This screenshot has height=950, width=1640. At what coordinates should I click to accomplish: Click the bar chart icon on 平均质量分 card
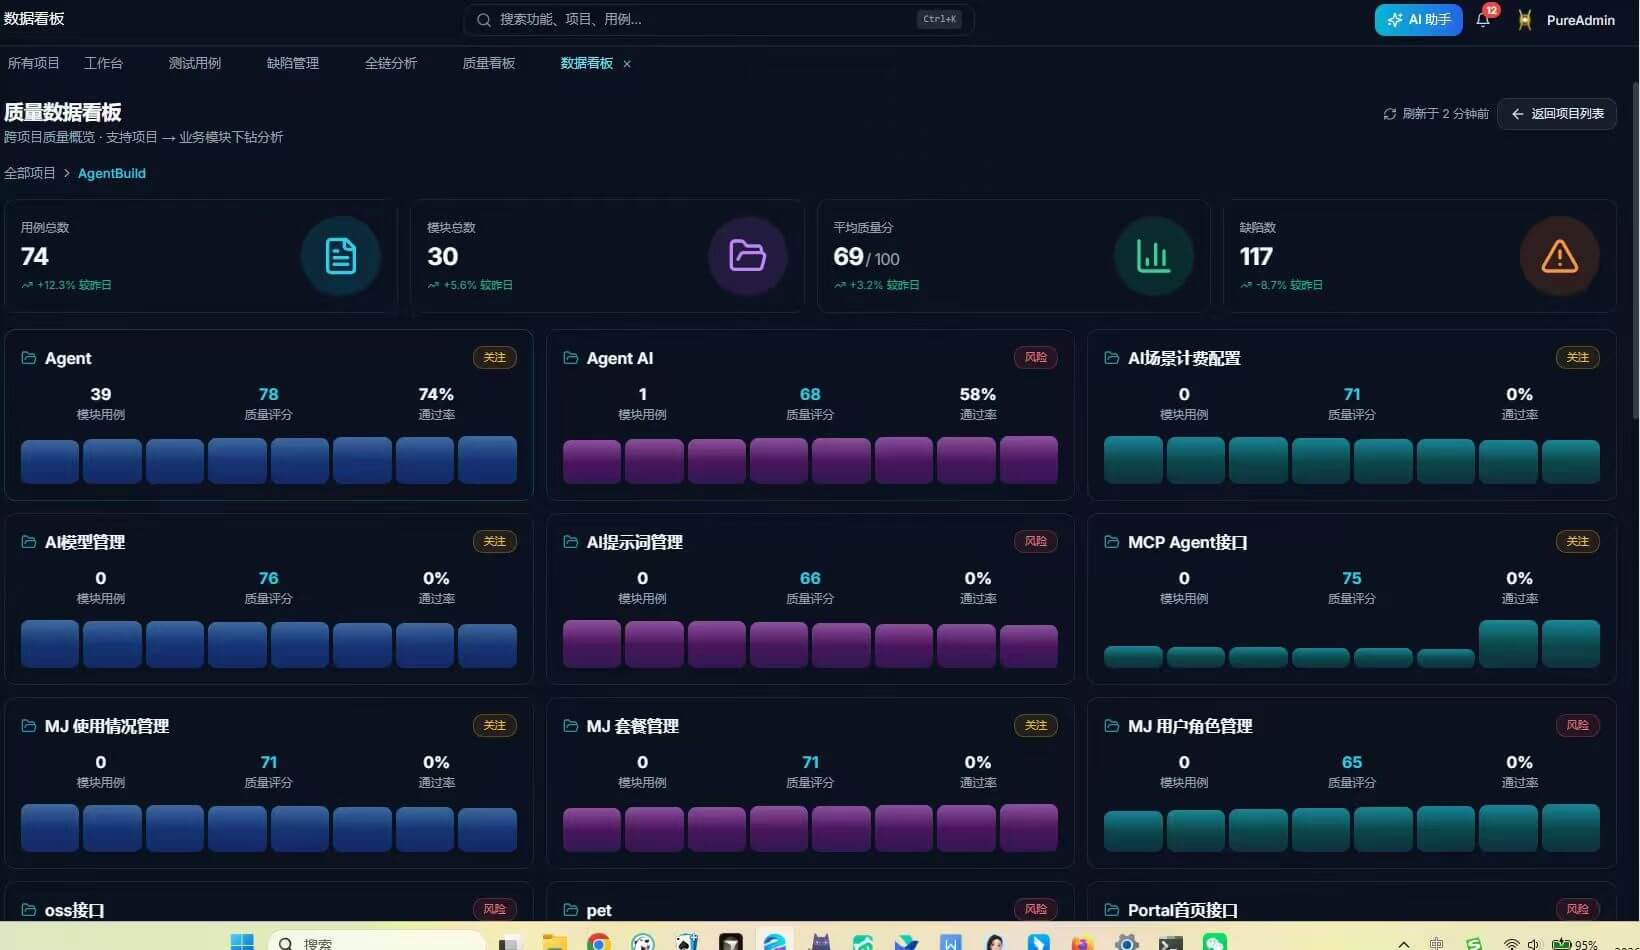tap(1153, 256)
